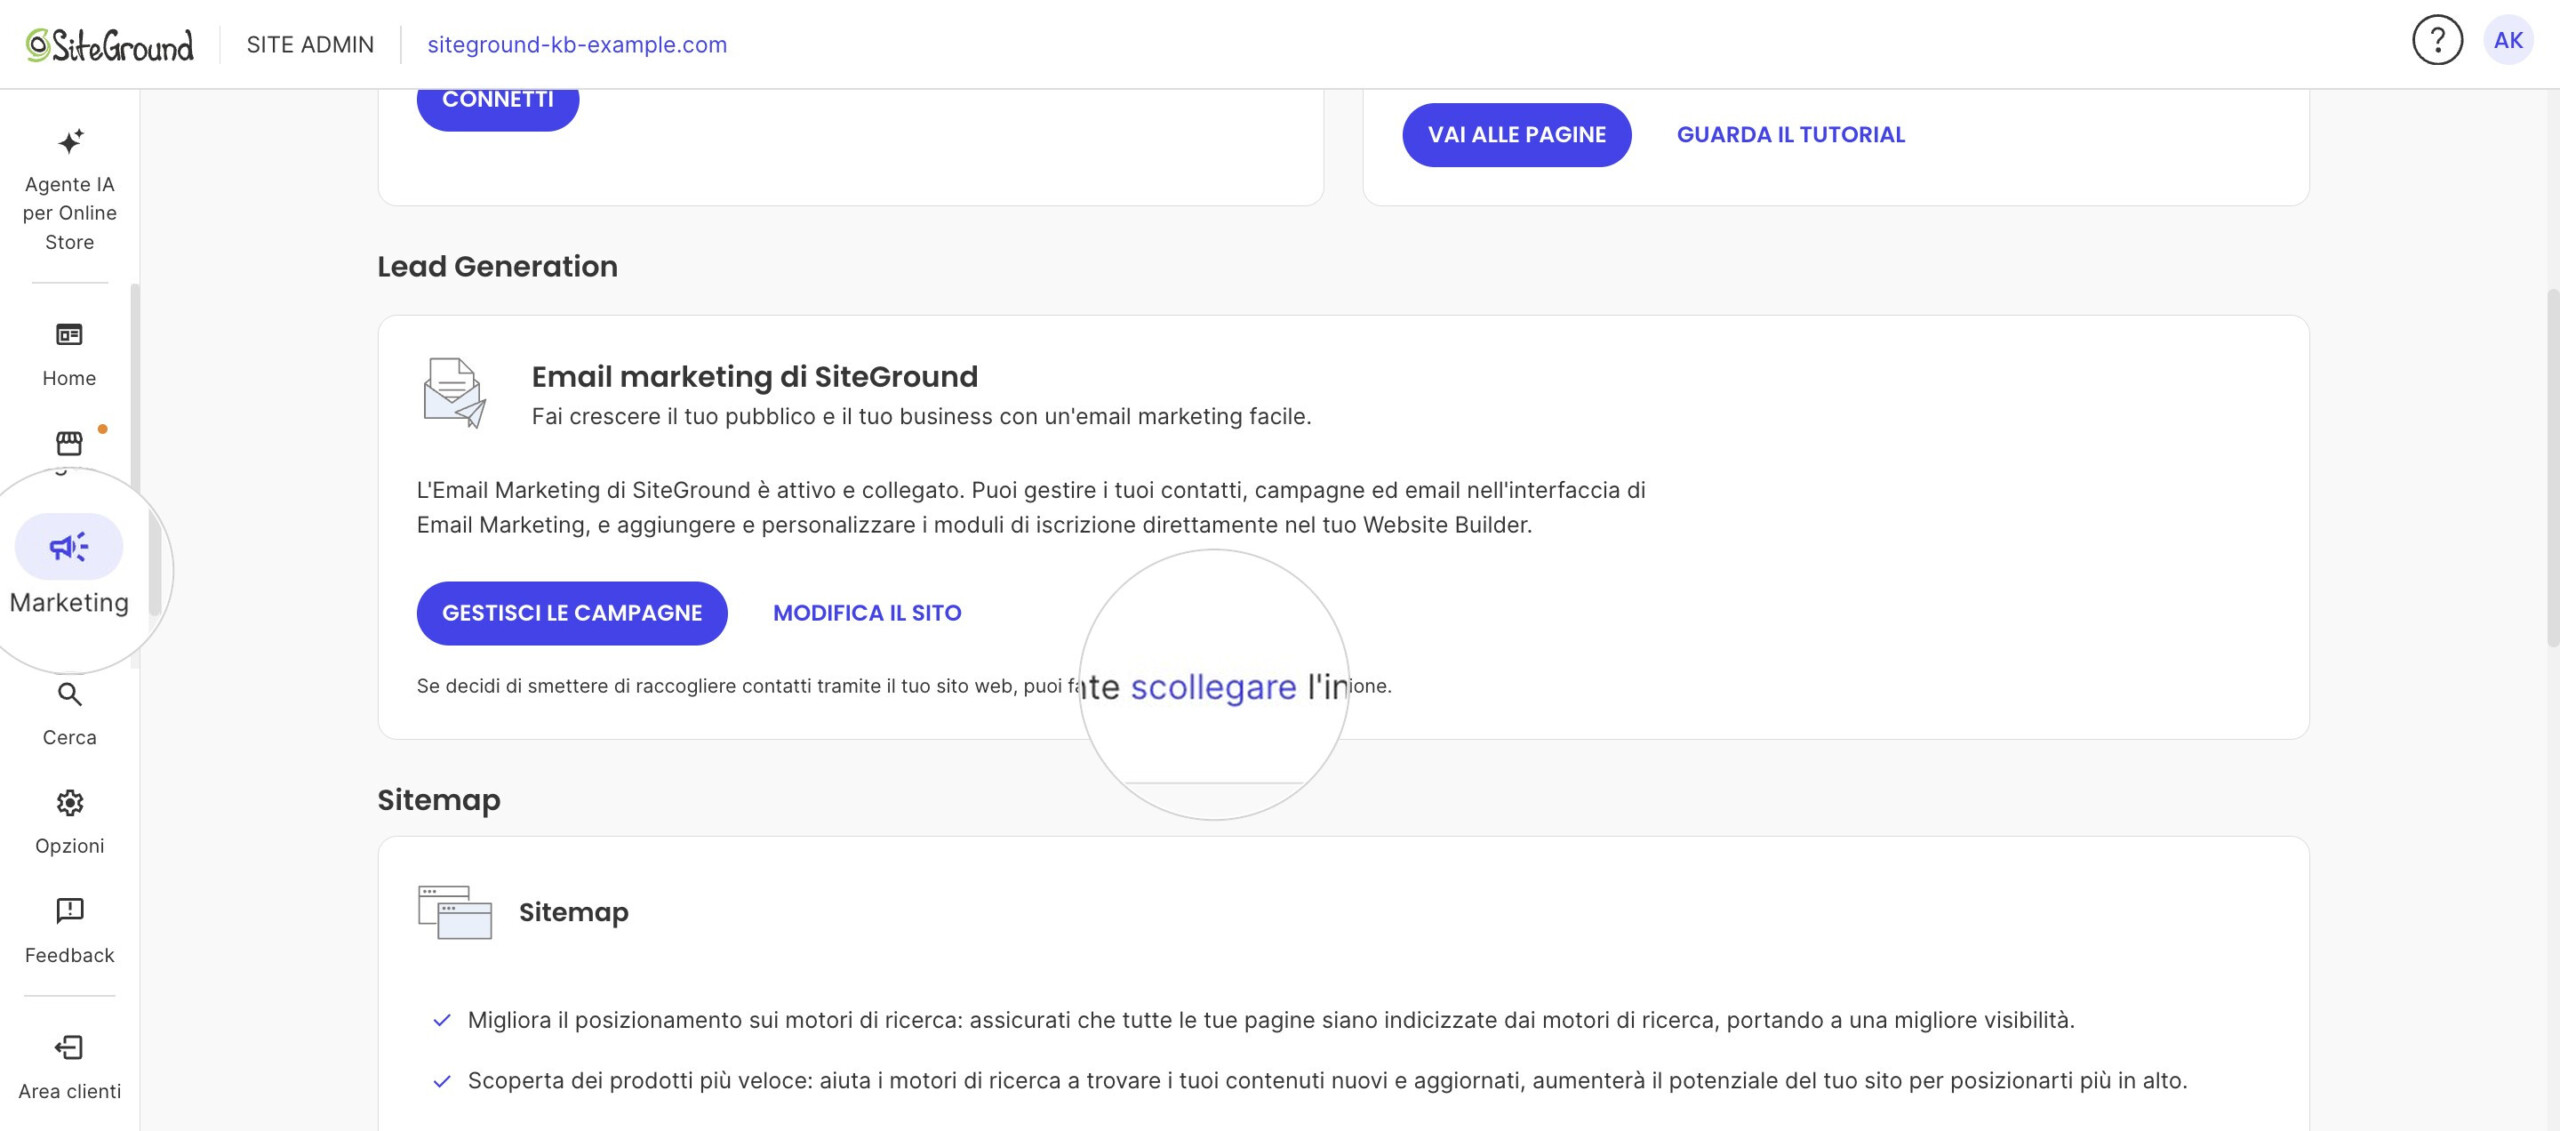Select the Marketing megaphone icon
The image size is (2560, 1131).
tap(69, 547)
